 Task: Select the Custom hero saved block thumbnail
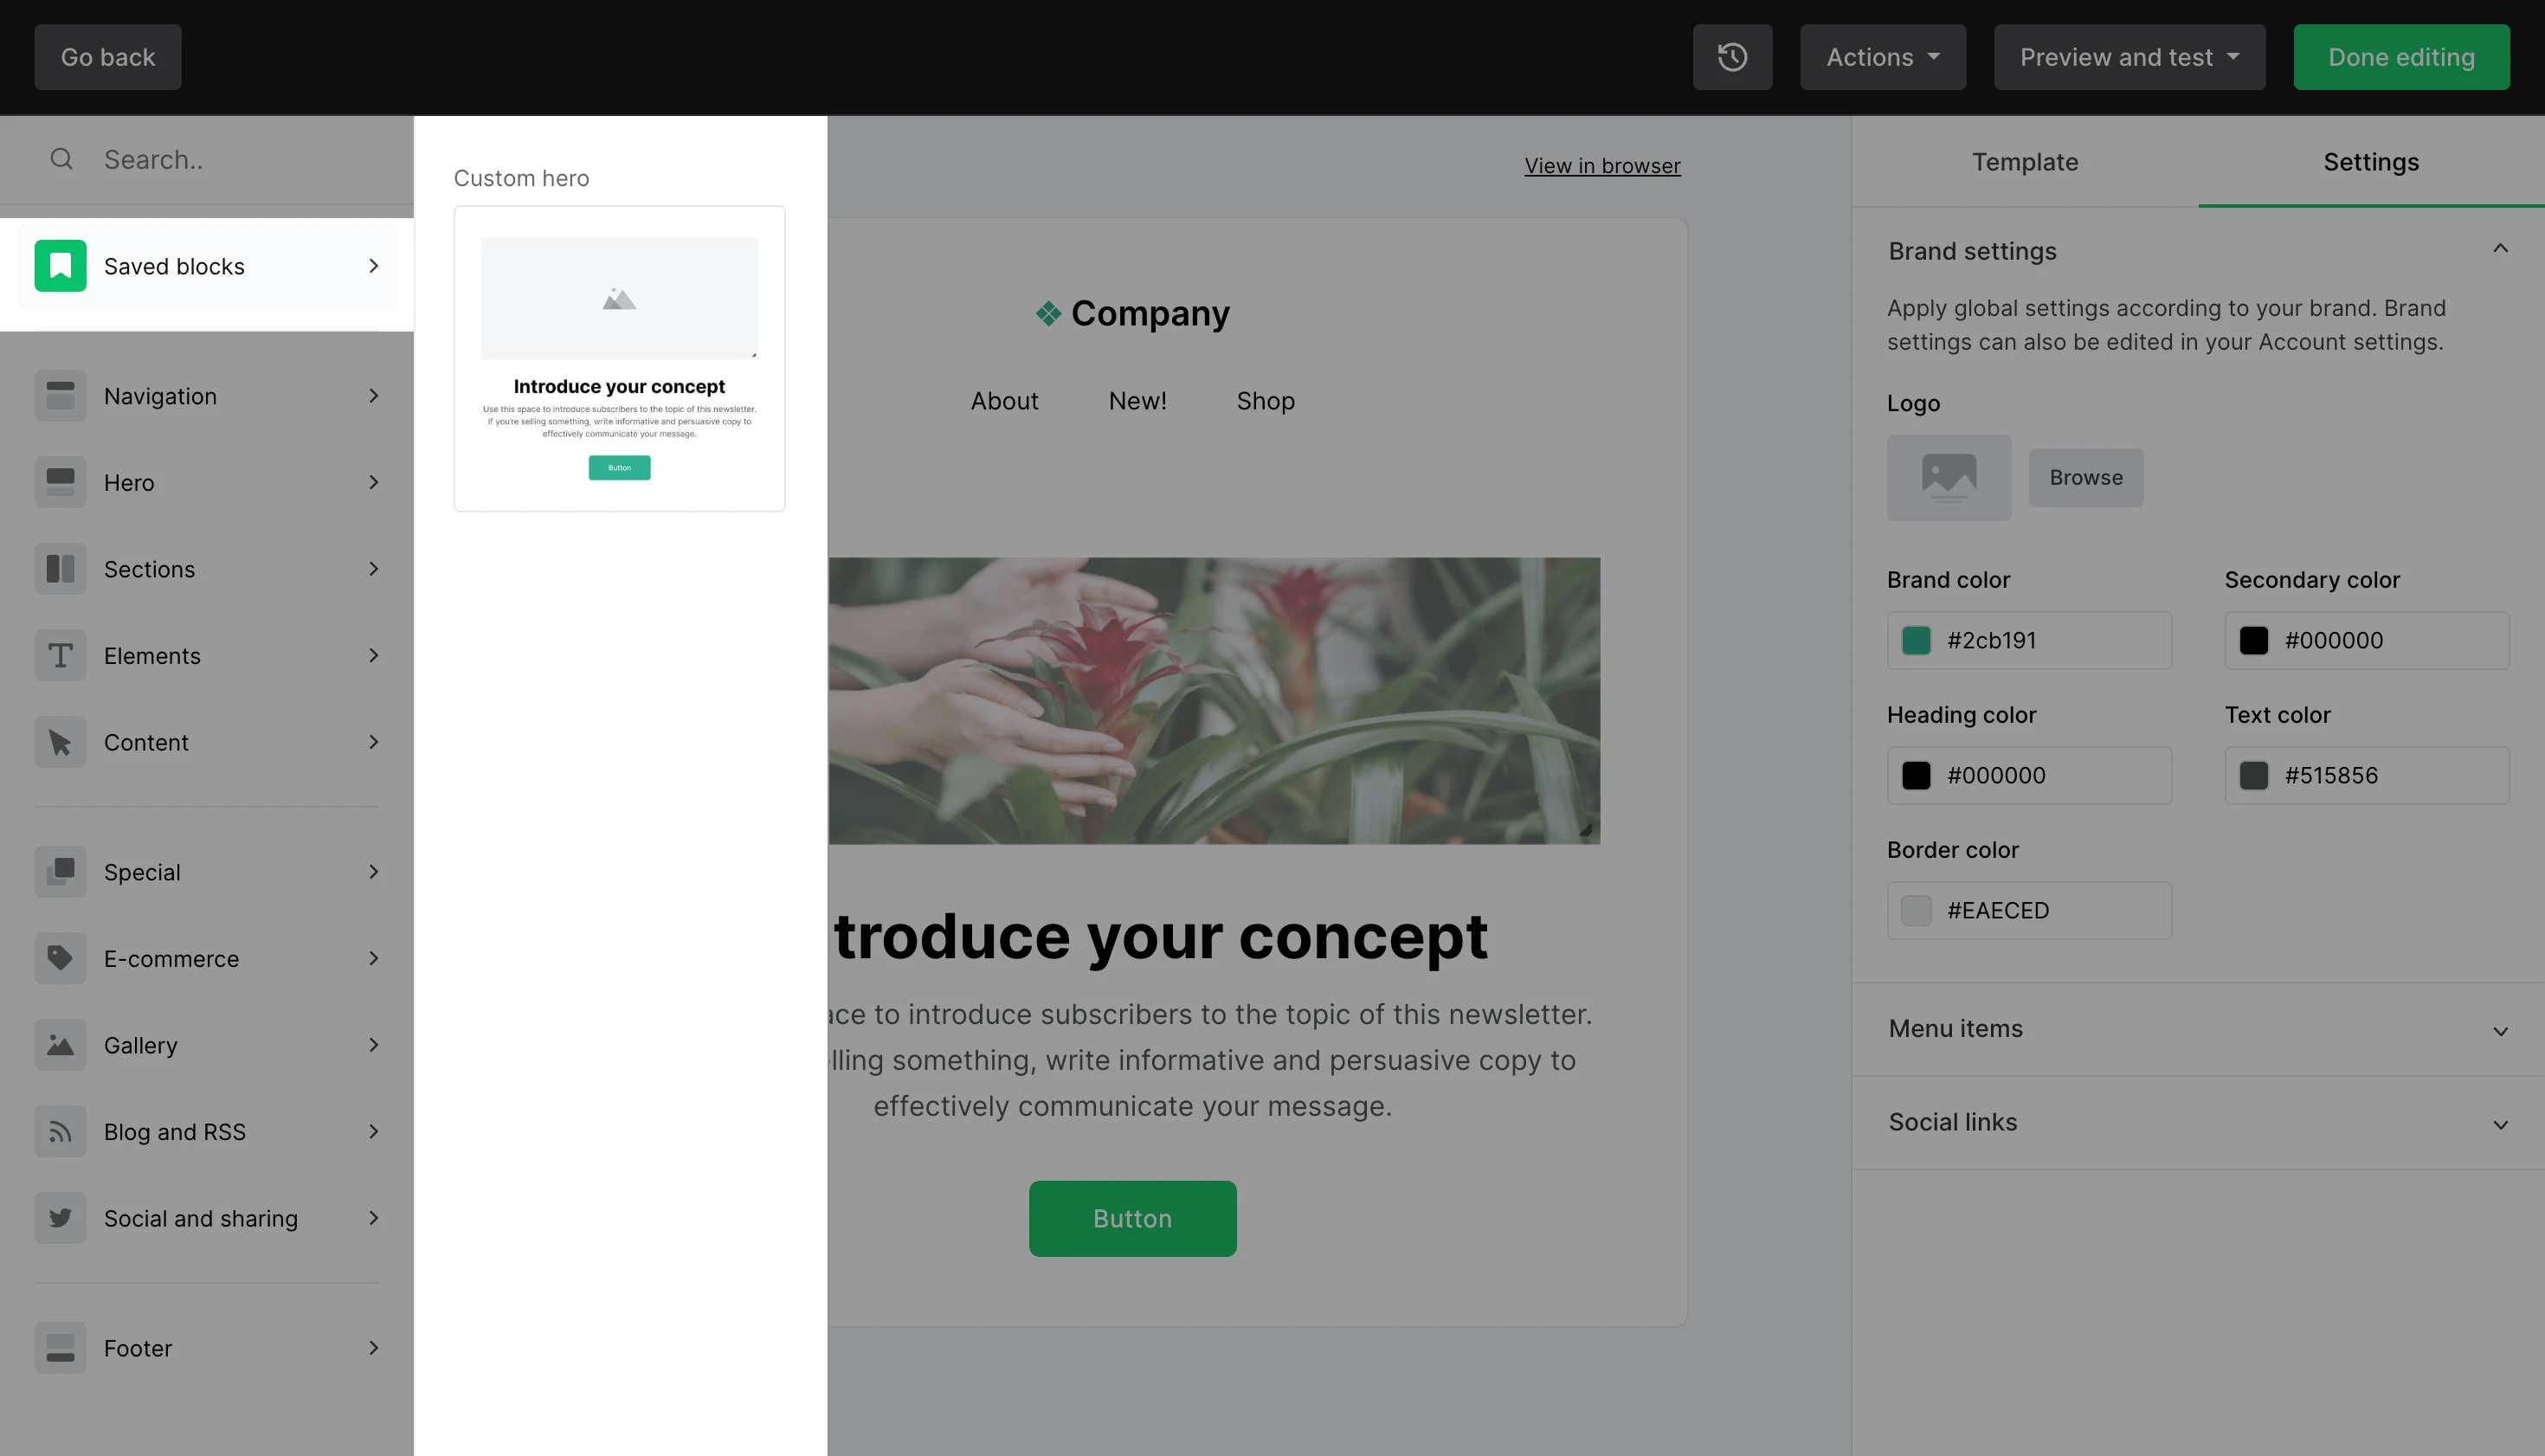(x=619, y=358)
